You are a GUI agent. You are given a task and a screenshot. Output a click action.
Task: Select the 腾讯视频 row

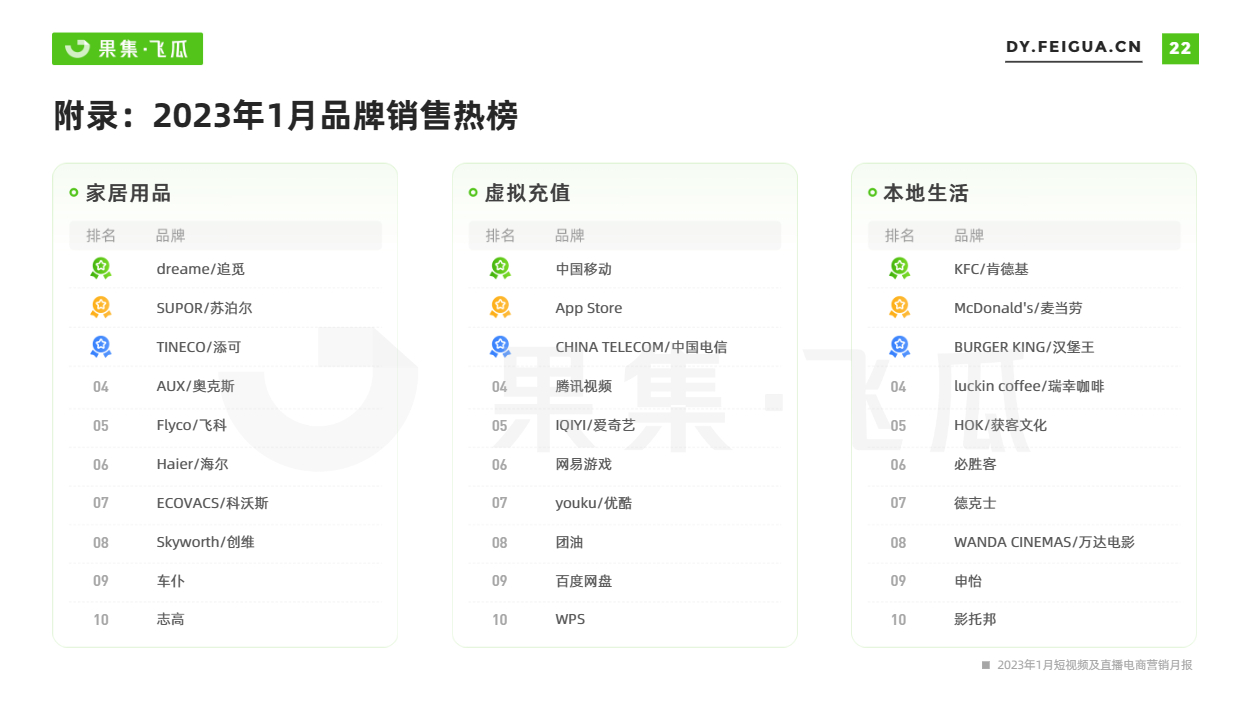(x=625, y=386)
